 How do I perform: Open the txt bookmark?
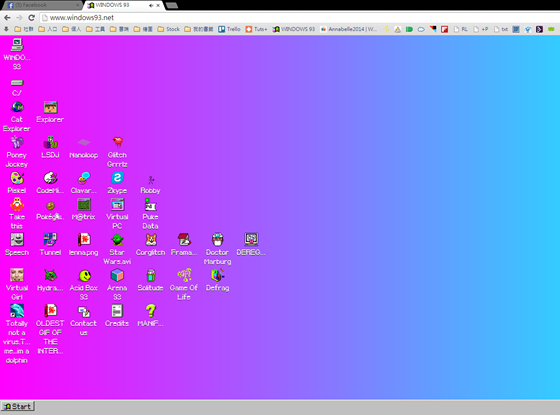pos(501,29)
